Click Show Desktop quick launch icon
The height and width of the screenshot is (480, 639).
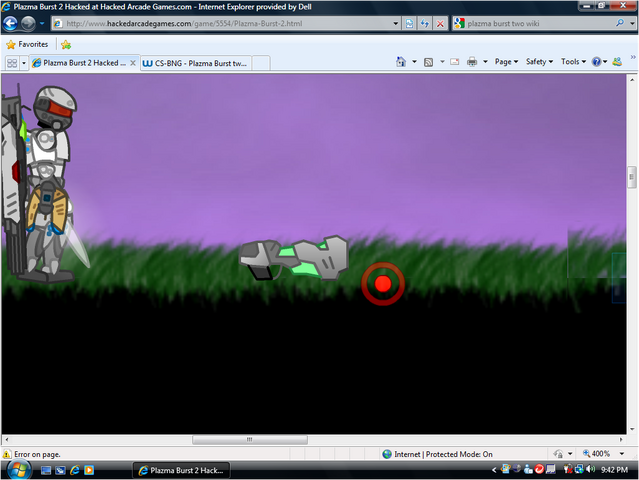(46, 471)
